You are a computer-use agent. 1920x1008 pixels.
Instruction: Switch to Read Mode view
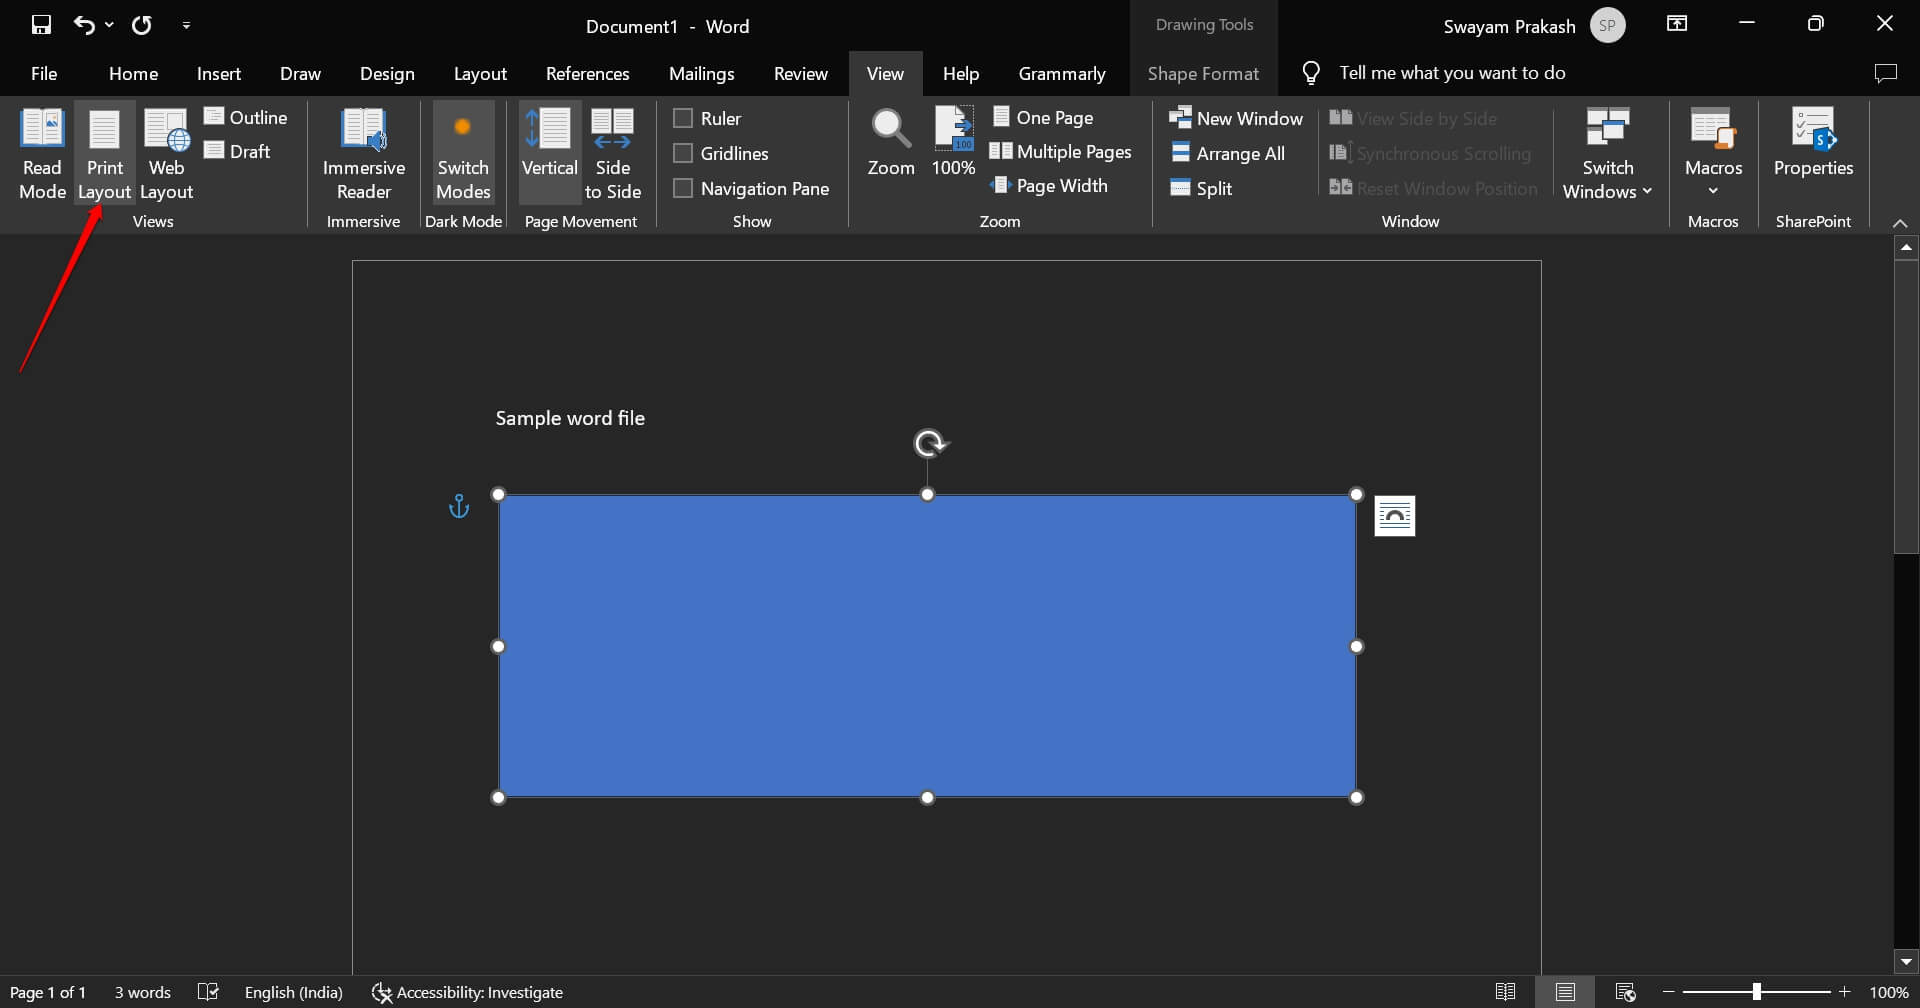pyautogui.click(x=41, y=152)
